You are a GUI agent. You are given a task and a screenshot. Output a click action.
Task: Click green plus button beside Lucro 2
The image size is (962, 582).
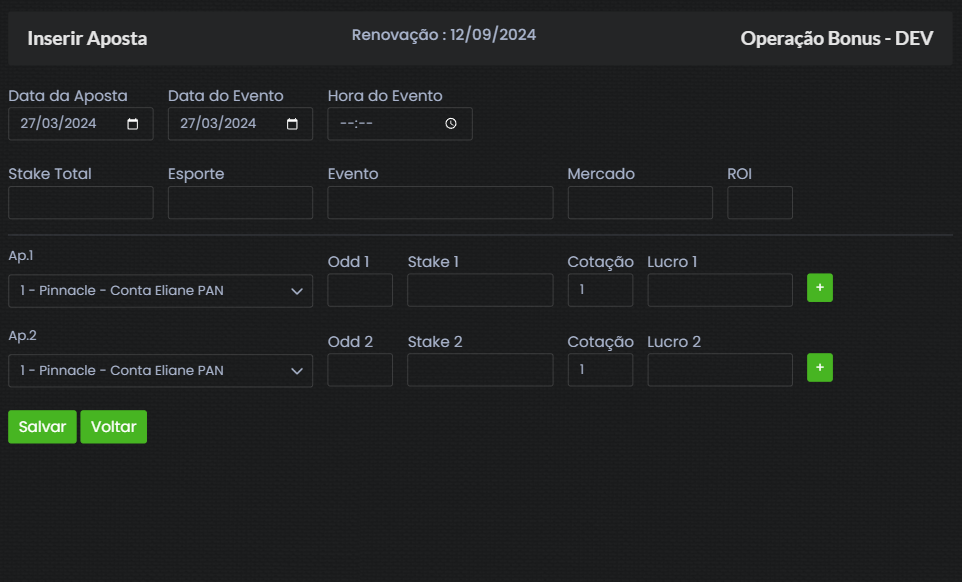click(x=820, y=368)
